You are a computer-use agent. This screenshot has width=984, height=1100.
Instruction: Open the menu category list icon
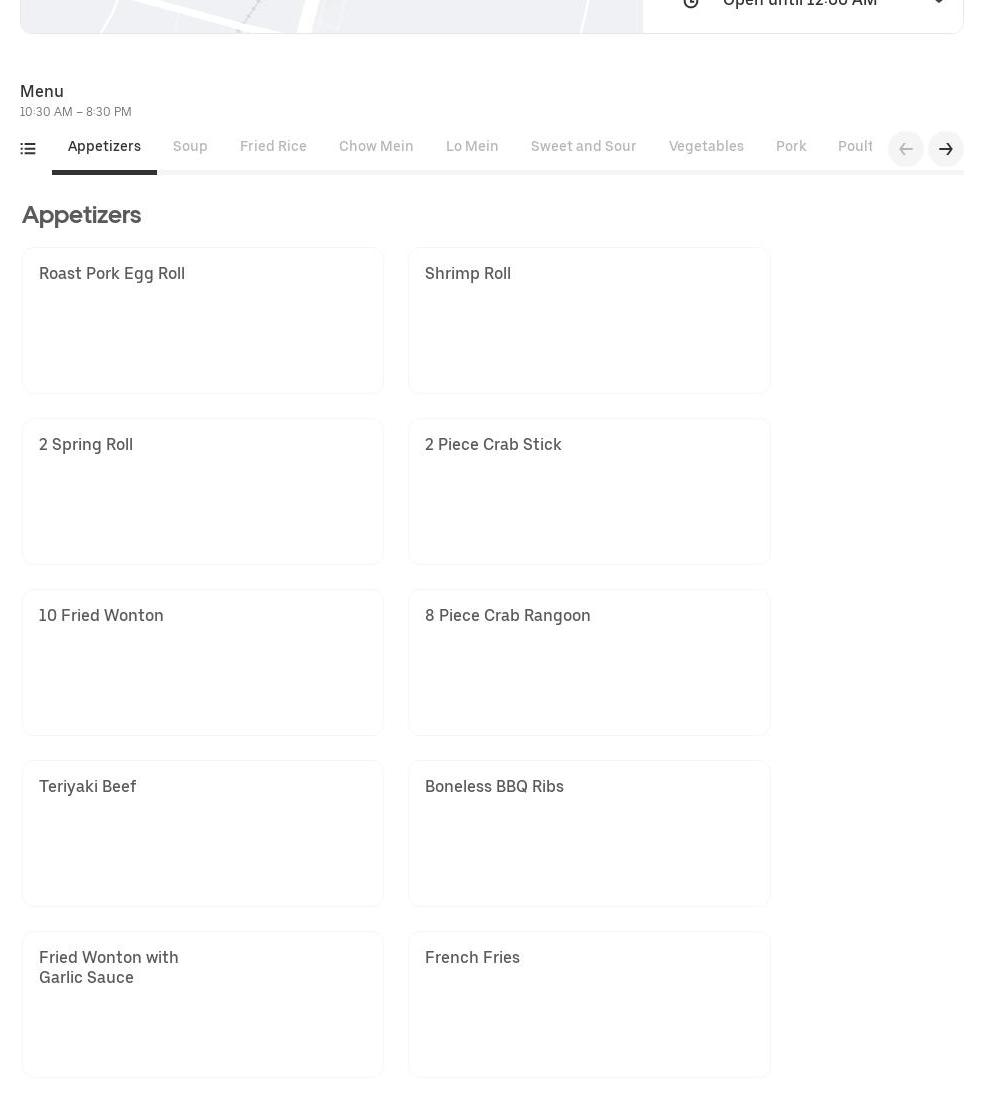click(28, 149)
